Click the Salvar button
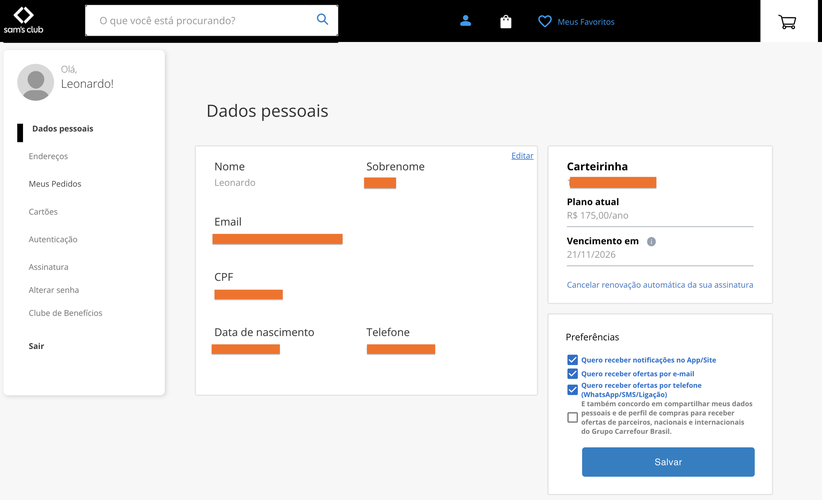Image resolution: width=822 pixels, height=500 pixels. pos(668,462)
